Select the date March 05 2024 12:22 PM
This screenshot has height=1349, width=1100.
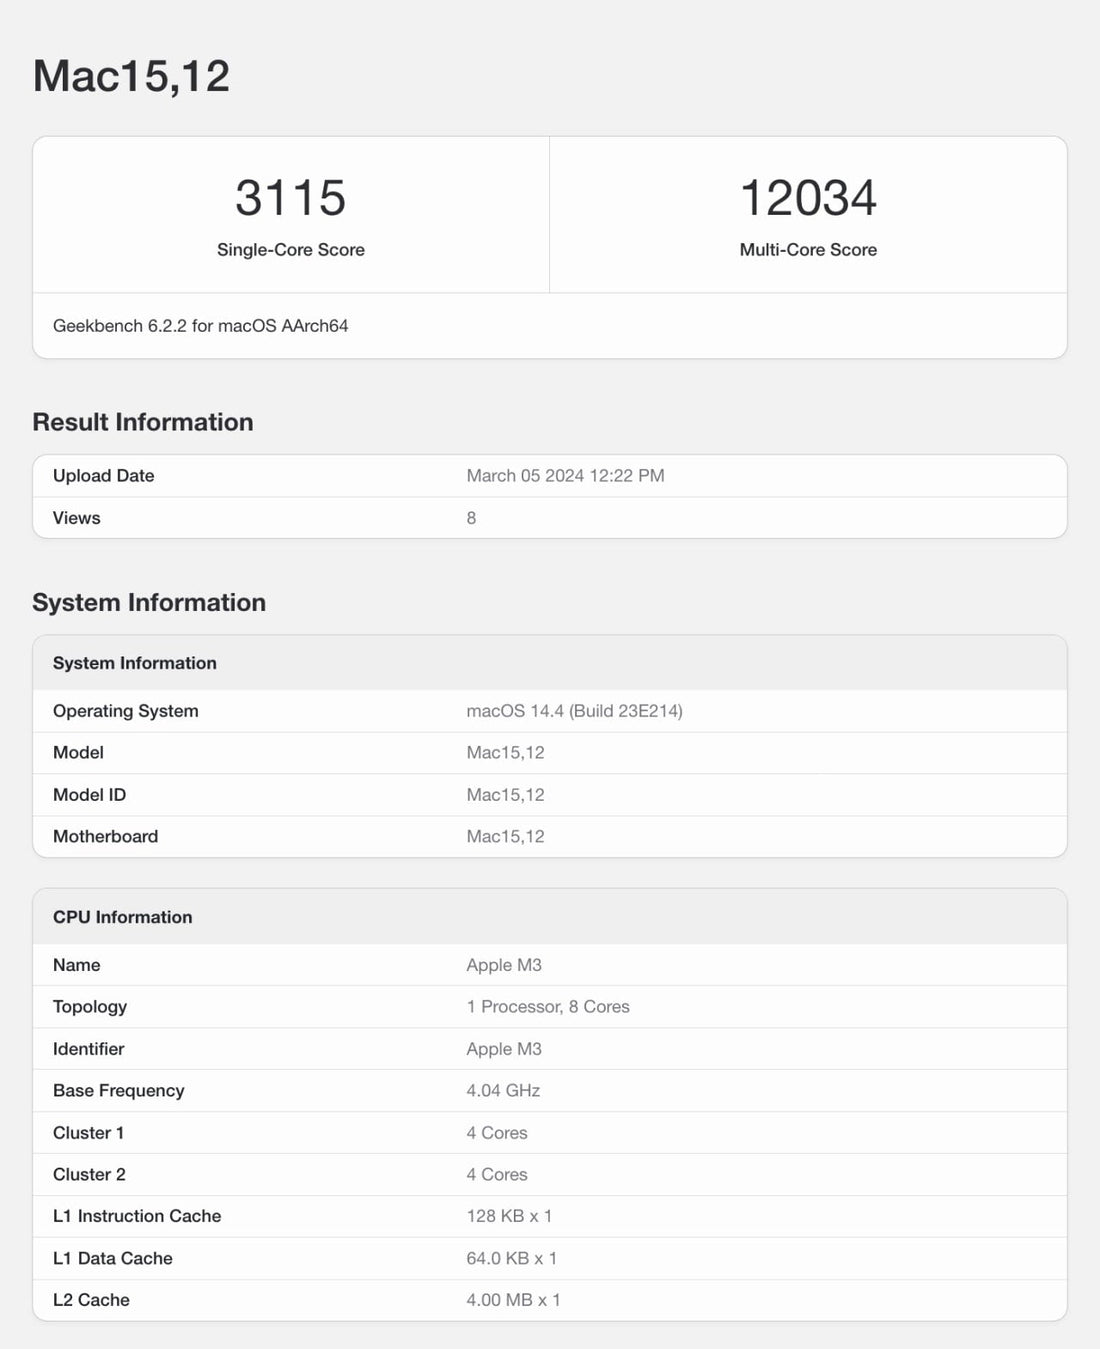click(565, 476)
